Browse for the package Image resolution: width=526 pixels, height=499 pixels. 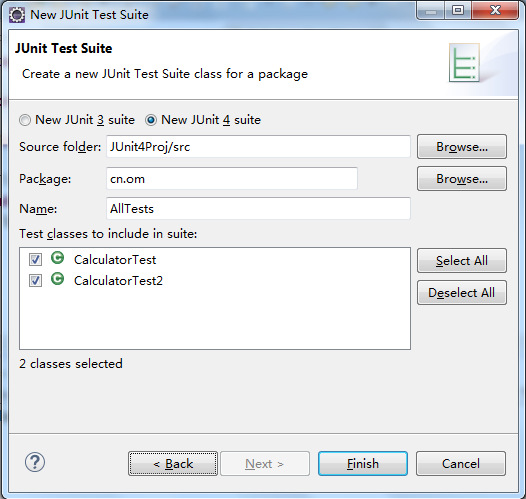coord(462,179)
